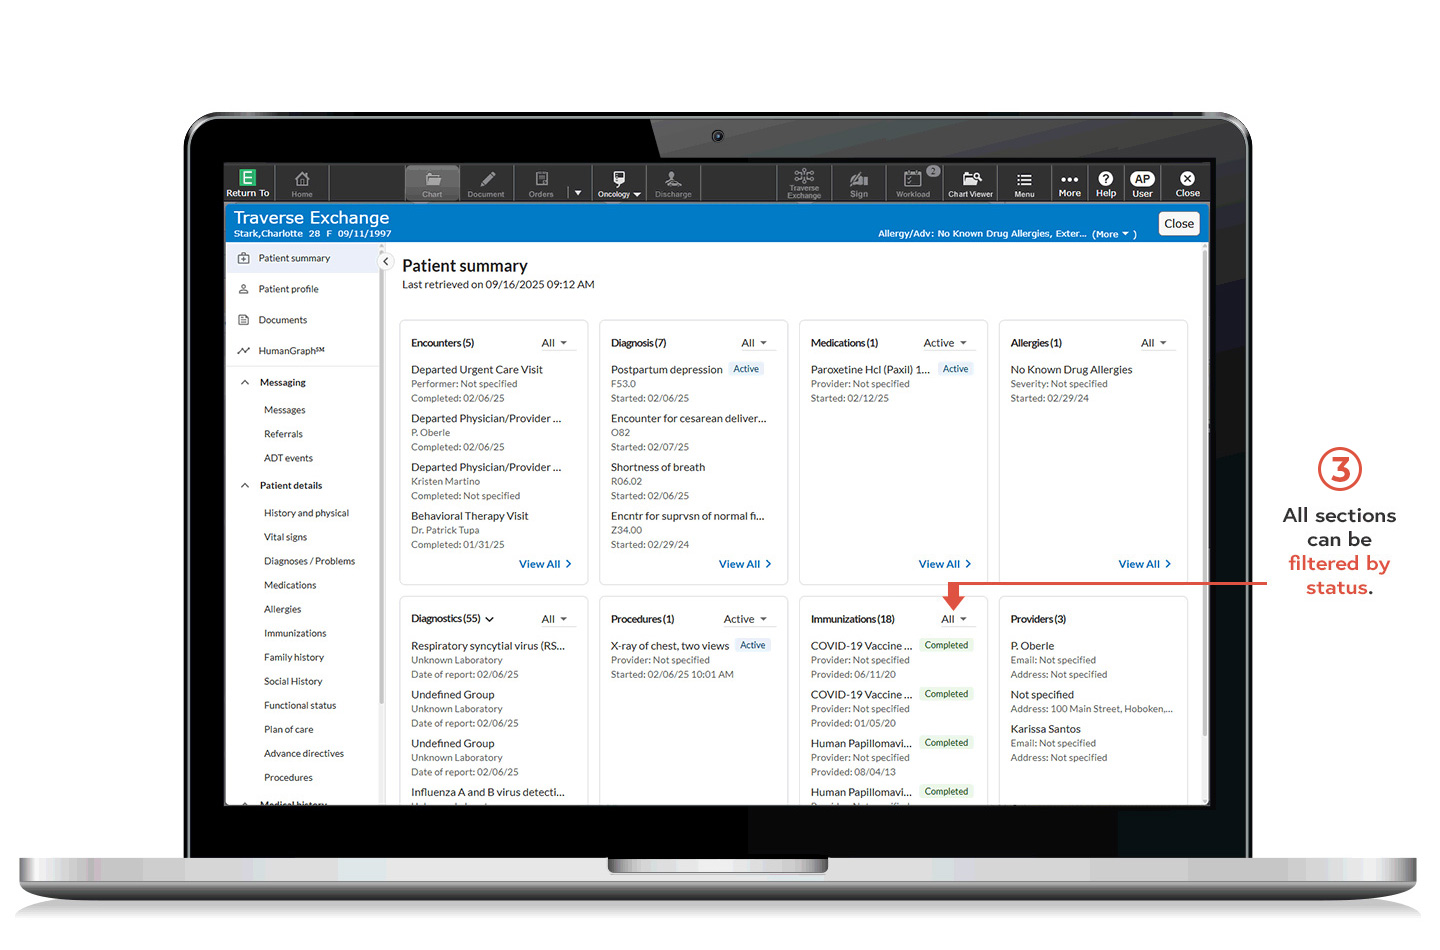
Task: Launch the Chart Viewer tool
Action: click(x=970, y=183)
